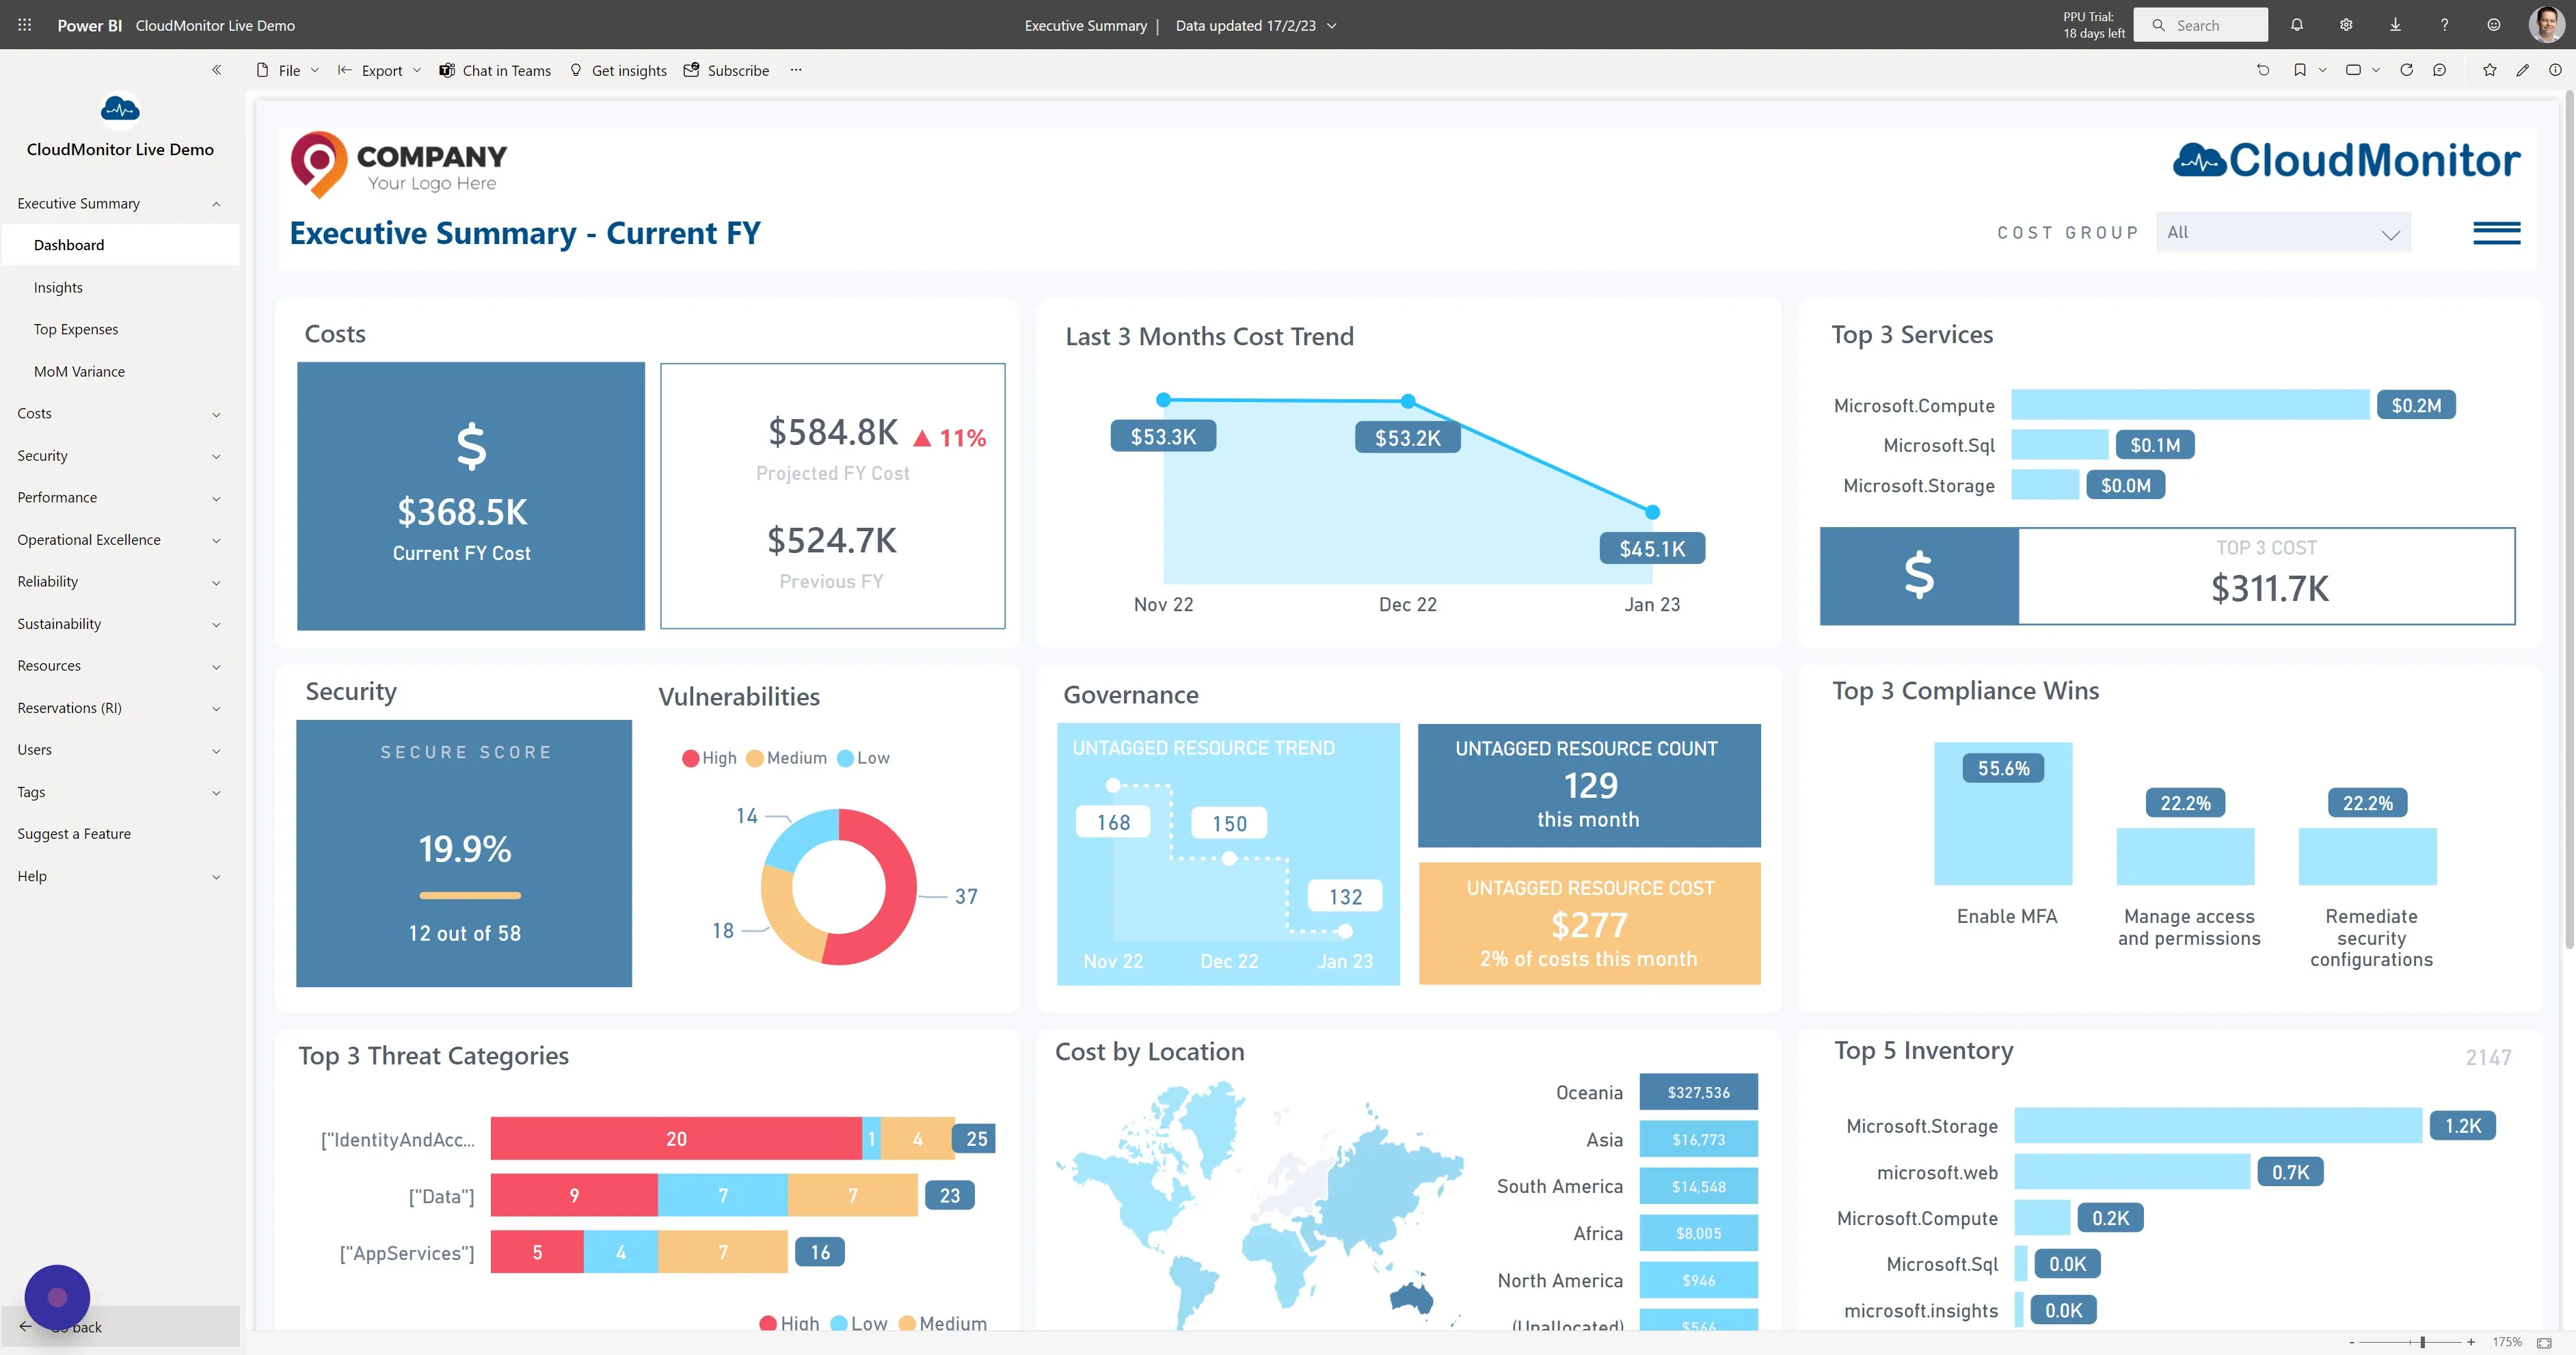Open the View rectangle icon in the toolbar
The height and width of the screenshot is (1355, 2576).
click(2353, 70)
